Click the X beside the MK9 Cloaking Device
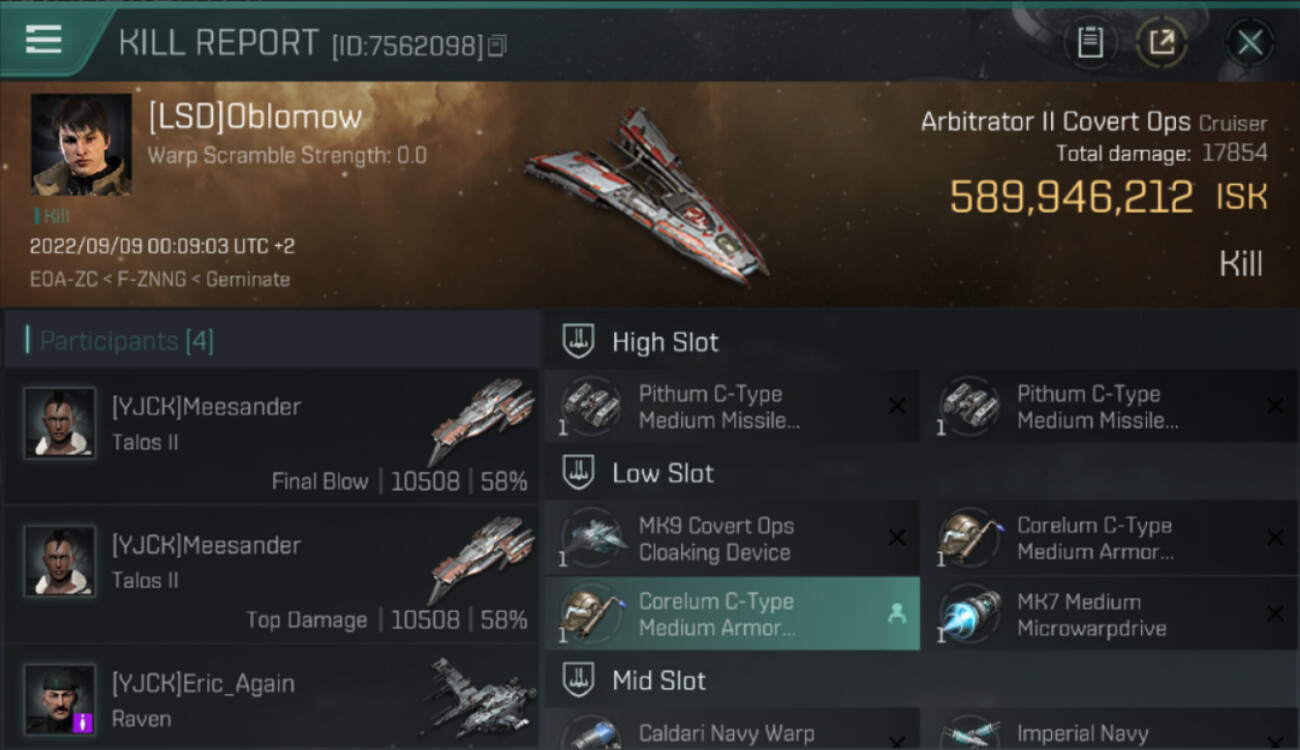Screen dimensions: 1300x750 (897, 538)
